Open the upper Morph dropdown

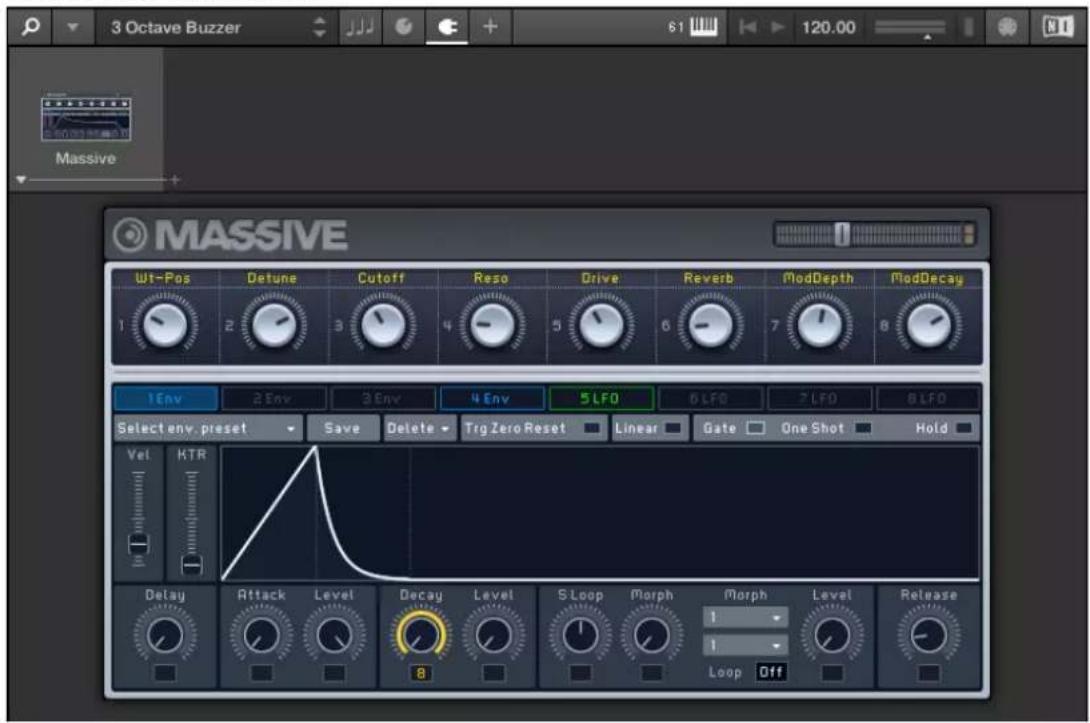[x=745, y=617]
